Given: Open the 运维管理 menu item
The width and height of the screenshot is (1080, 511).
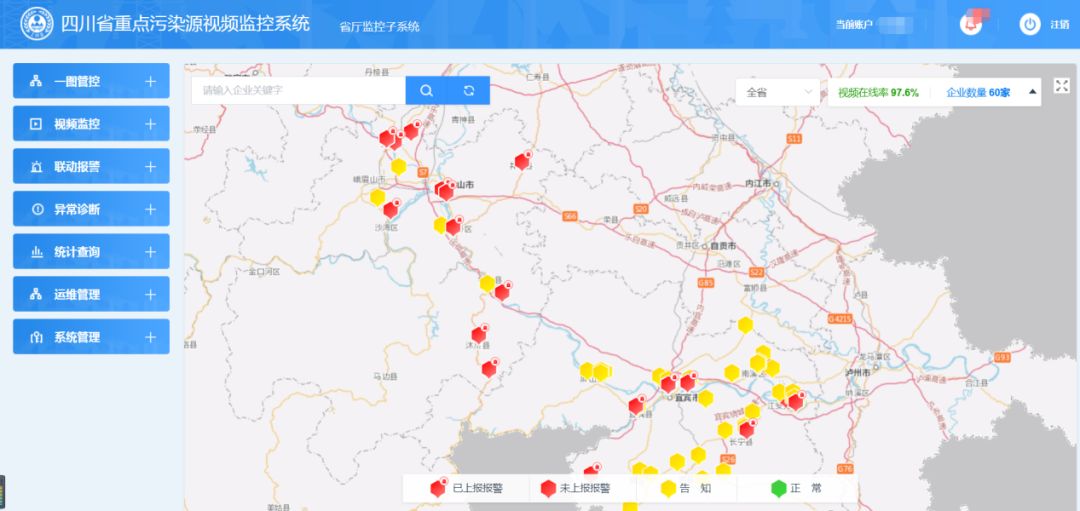Looking at the screenshot, I should coord(91,295).
